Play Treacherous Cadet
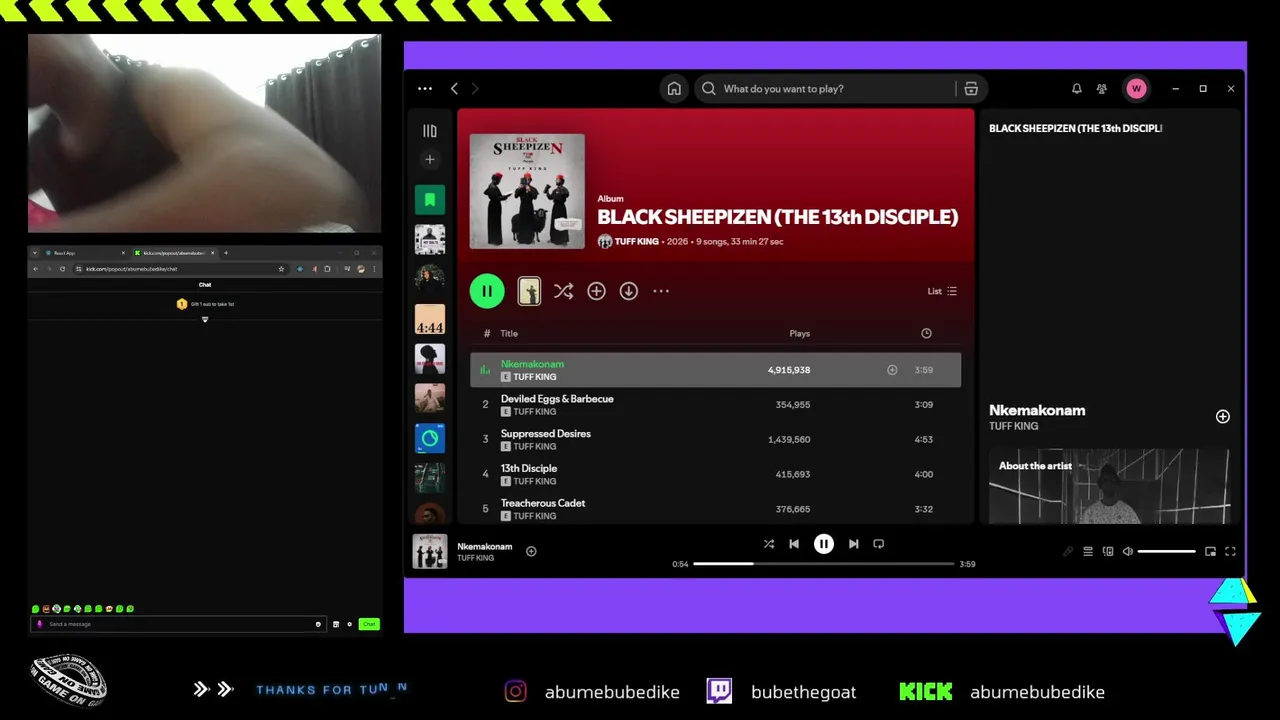Viewport: 1280px width, 720px height. pos(715,509)
